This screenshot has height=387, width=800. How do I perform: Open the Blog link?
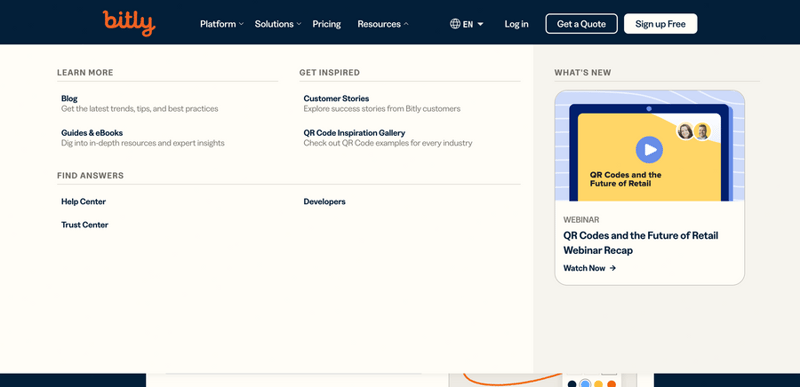(x=69, y=98)
